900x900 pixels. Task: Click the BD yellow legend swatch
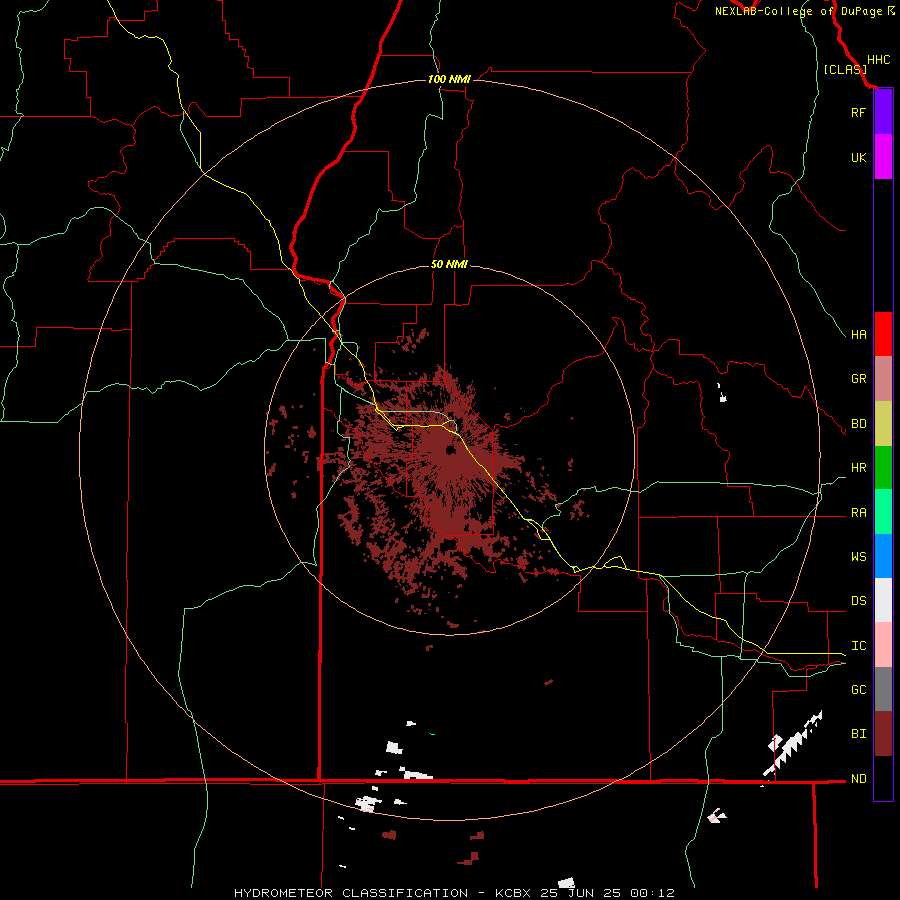pos(883,424)
